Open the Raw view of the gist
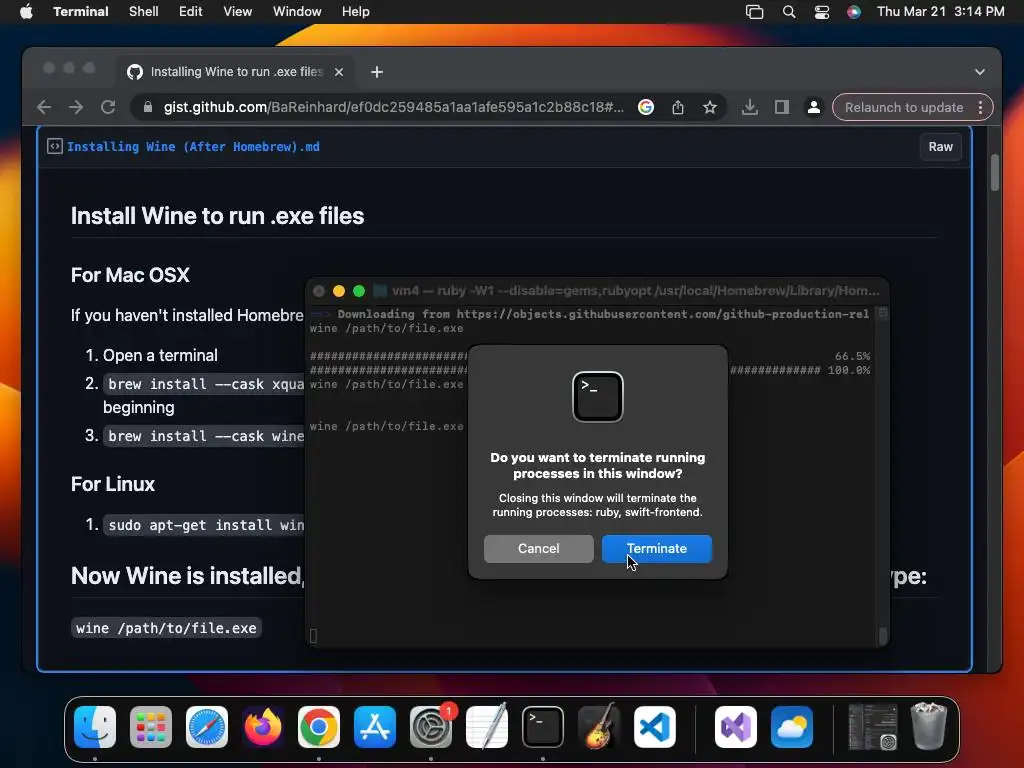The width and height of the screenshot is (1024, 768). [940, 147]
